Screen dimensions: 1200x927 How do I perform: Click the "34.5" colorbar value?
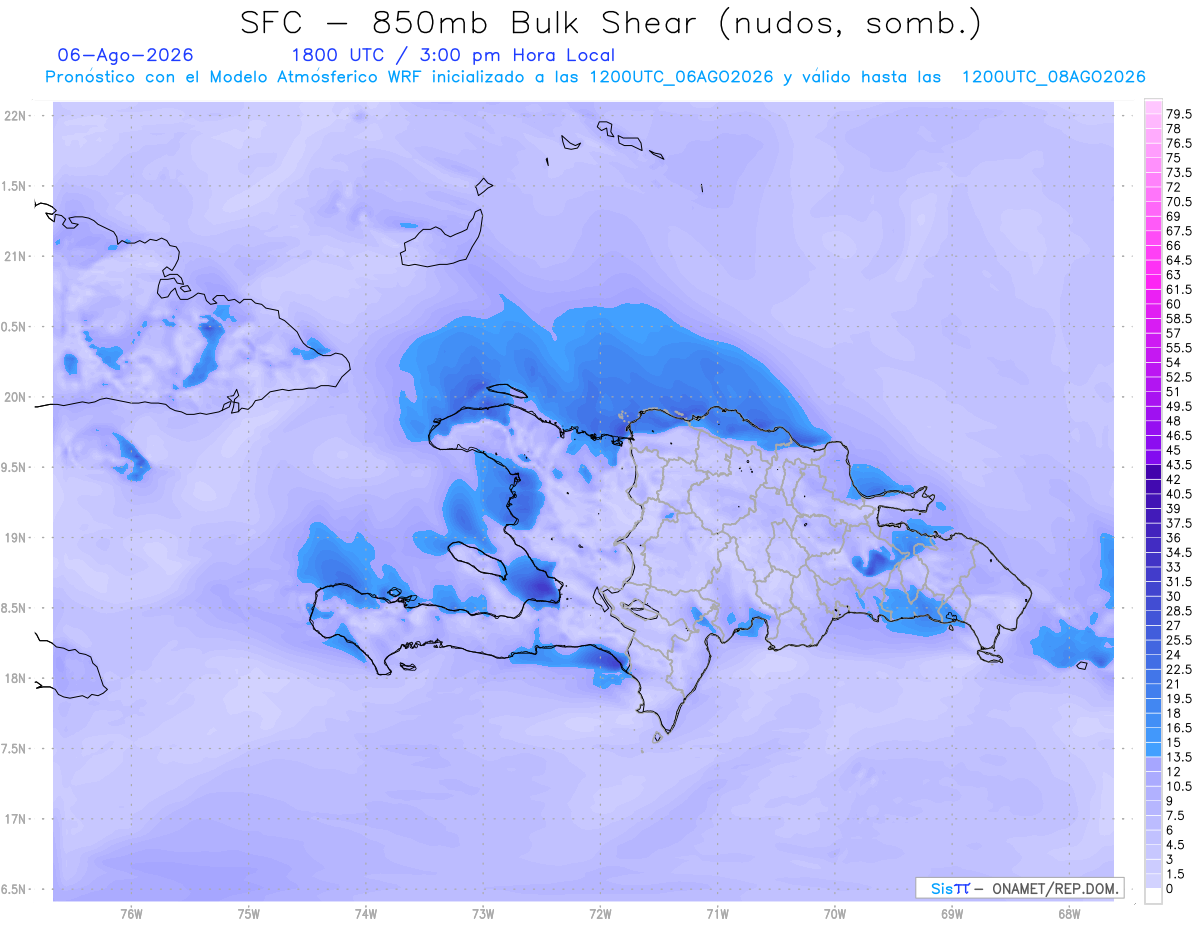coord(1179,552)
